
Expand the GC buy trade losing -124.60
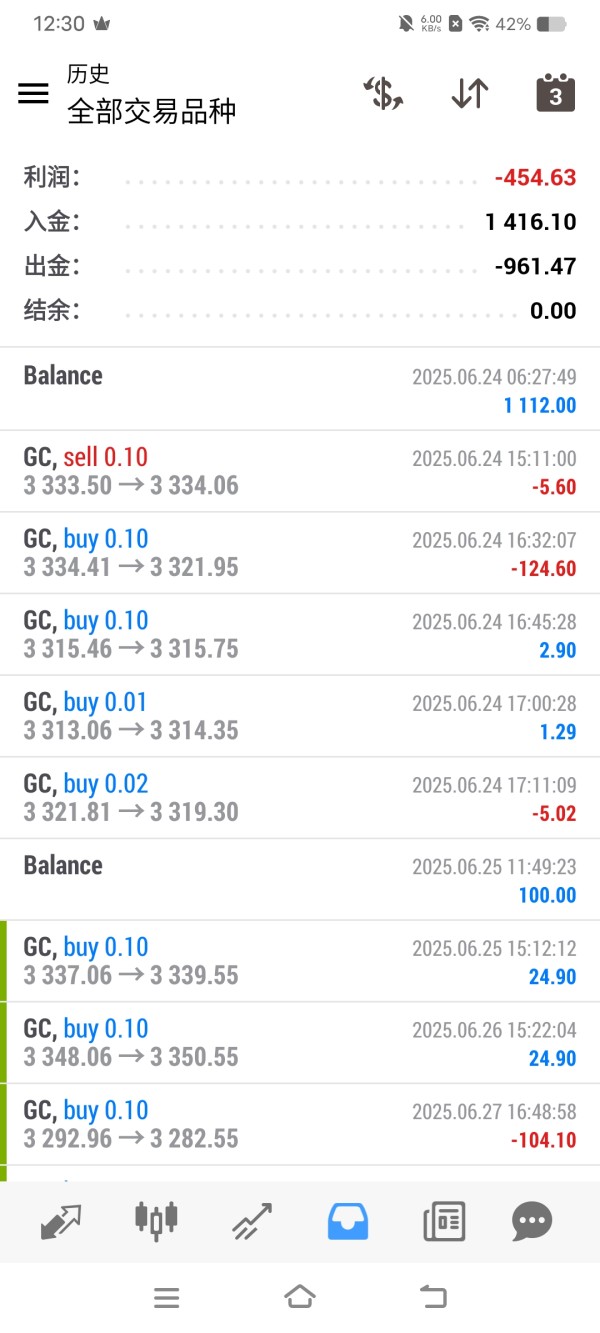coord(300,553)
